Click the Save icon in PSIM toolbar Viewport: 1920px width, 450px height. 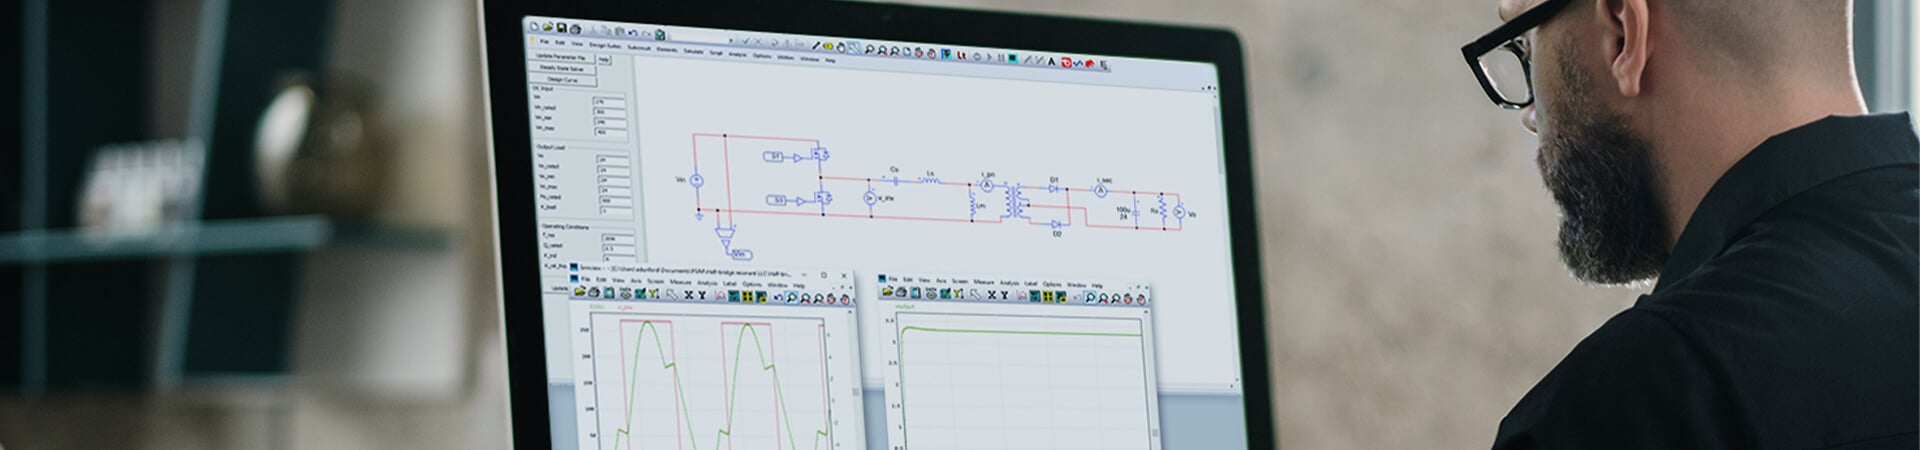(562, 28)
